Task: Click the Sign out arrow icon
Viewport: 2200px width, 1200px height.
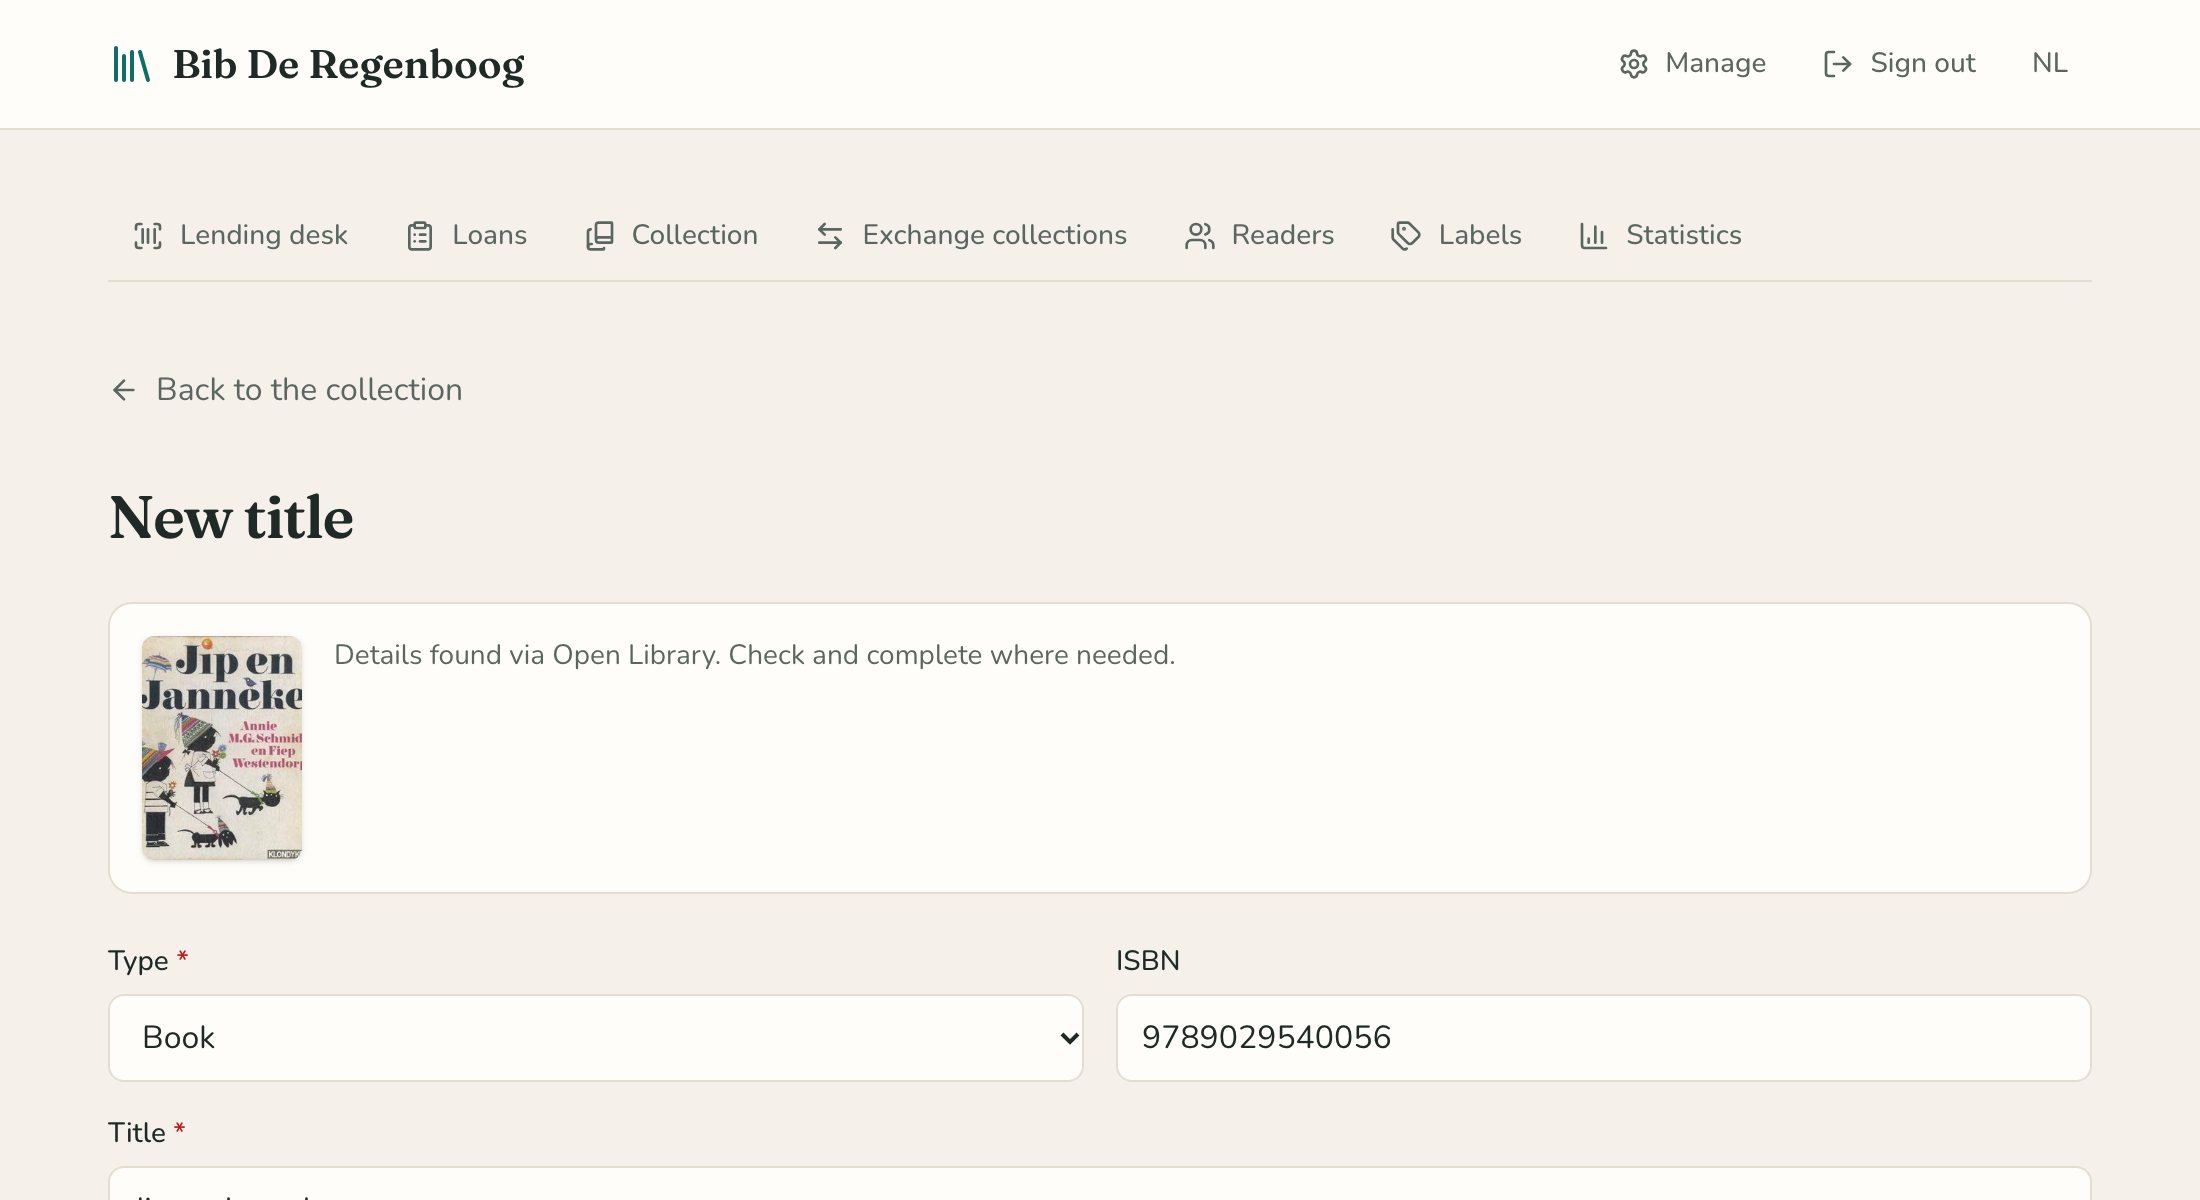Action: click(1837, 64)
